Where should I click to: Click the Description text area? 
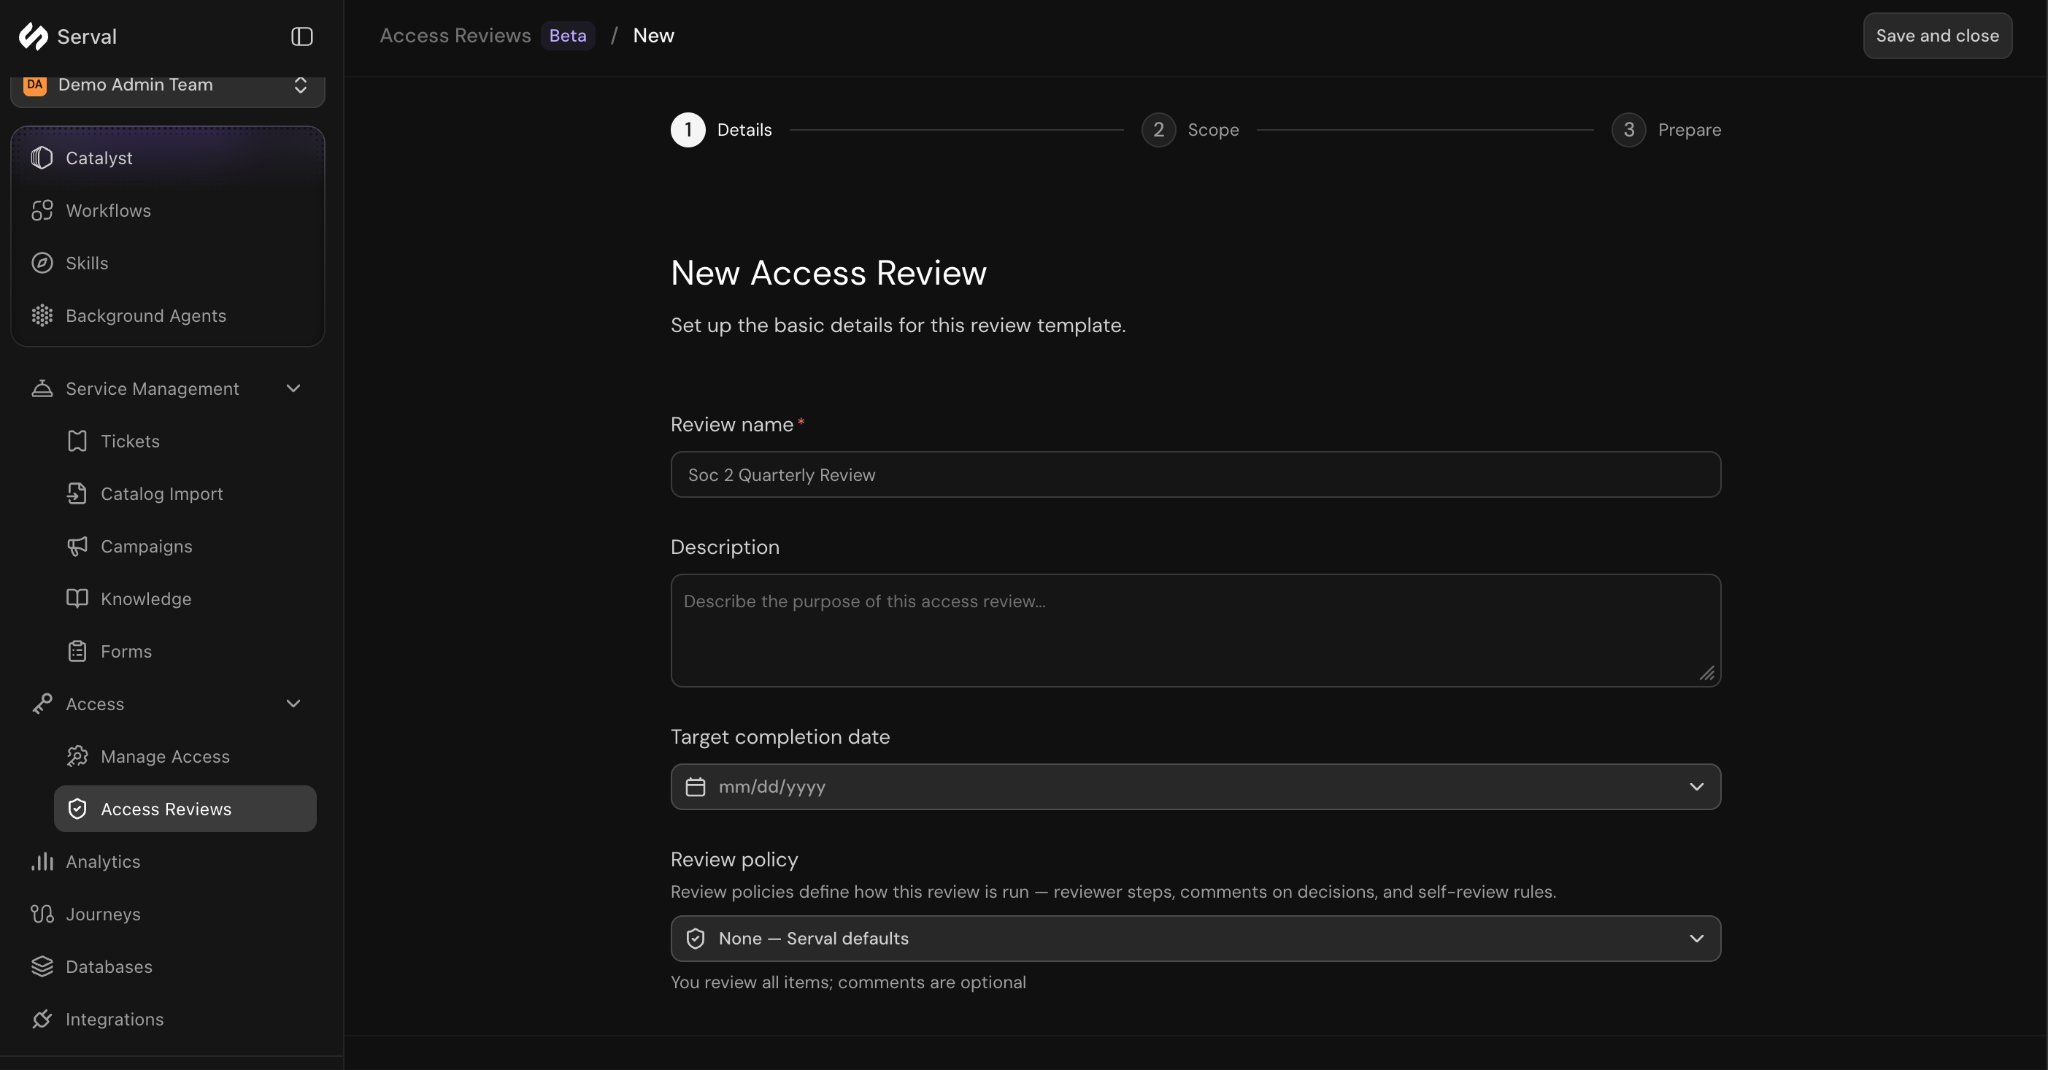[1195, 630]
